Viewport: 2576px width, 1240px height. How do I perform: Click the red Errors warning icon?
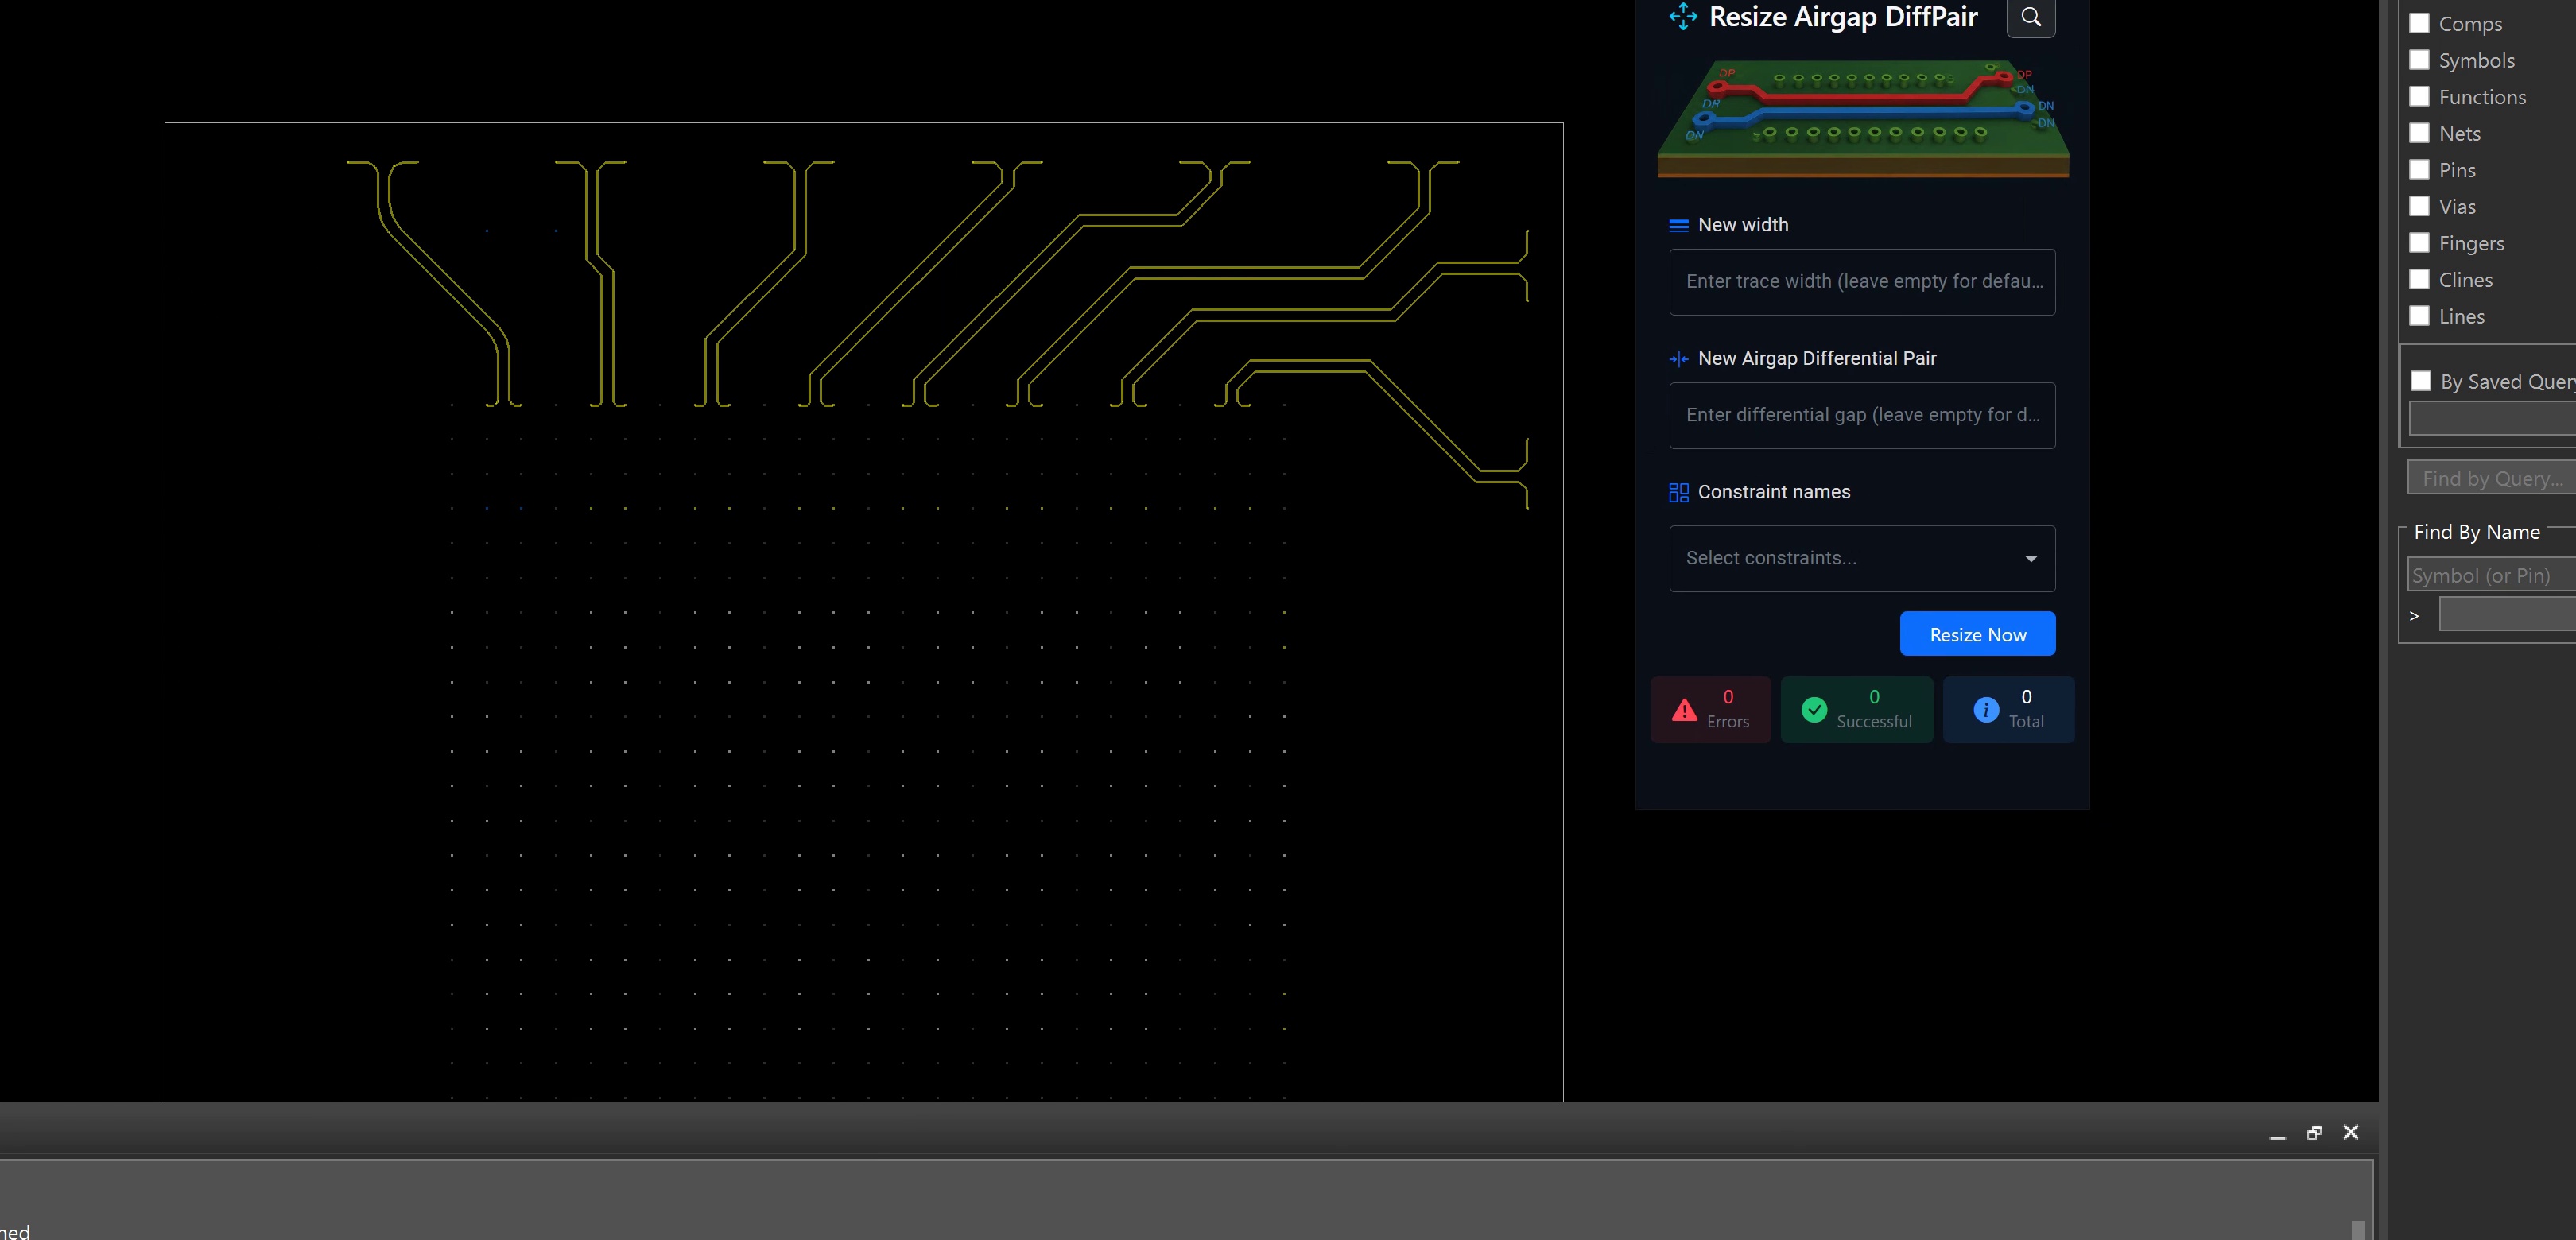pos(1684,710)
